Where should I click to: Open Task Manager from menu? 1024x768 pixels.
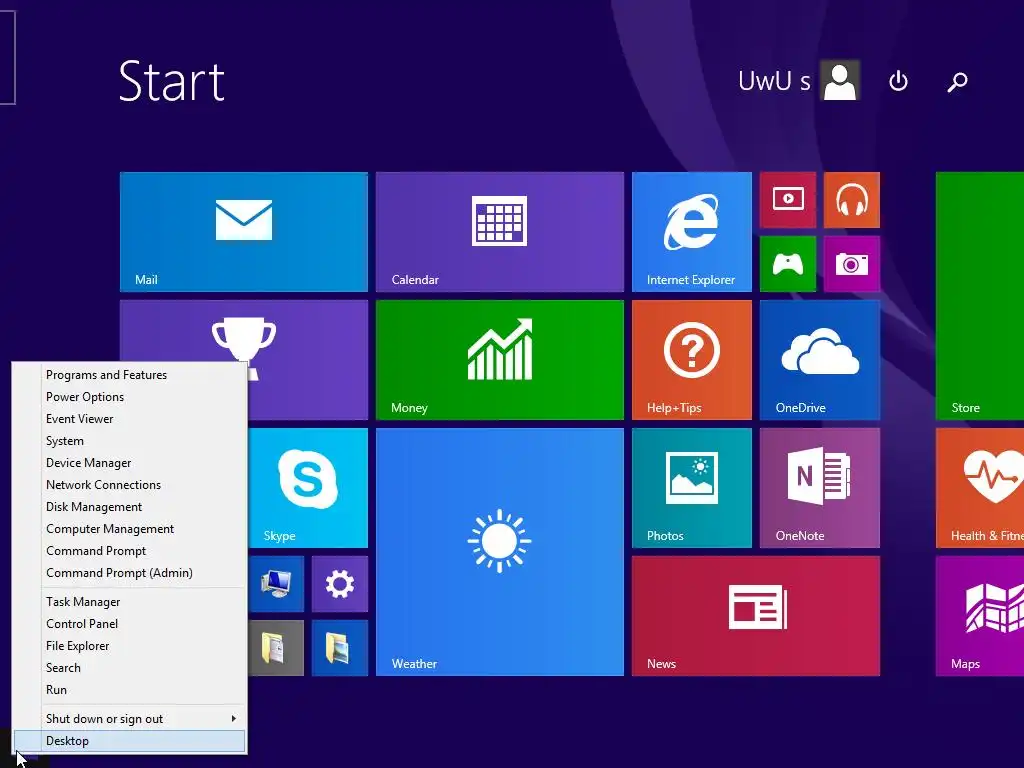[129, 601]
